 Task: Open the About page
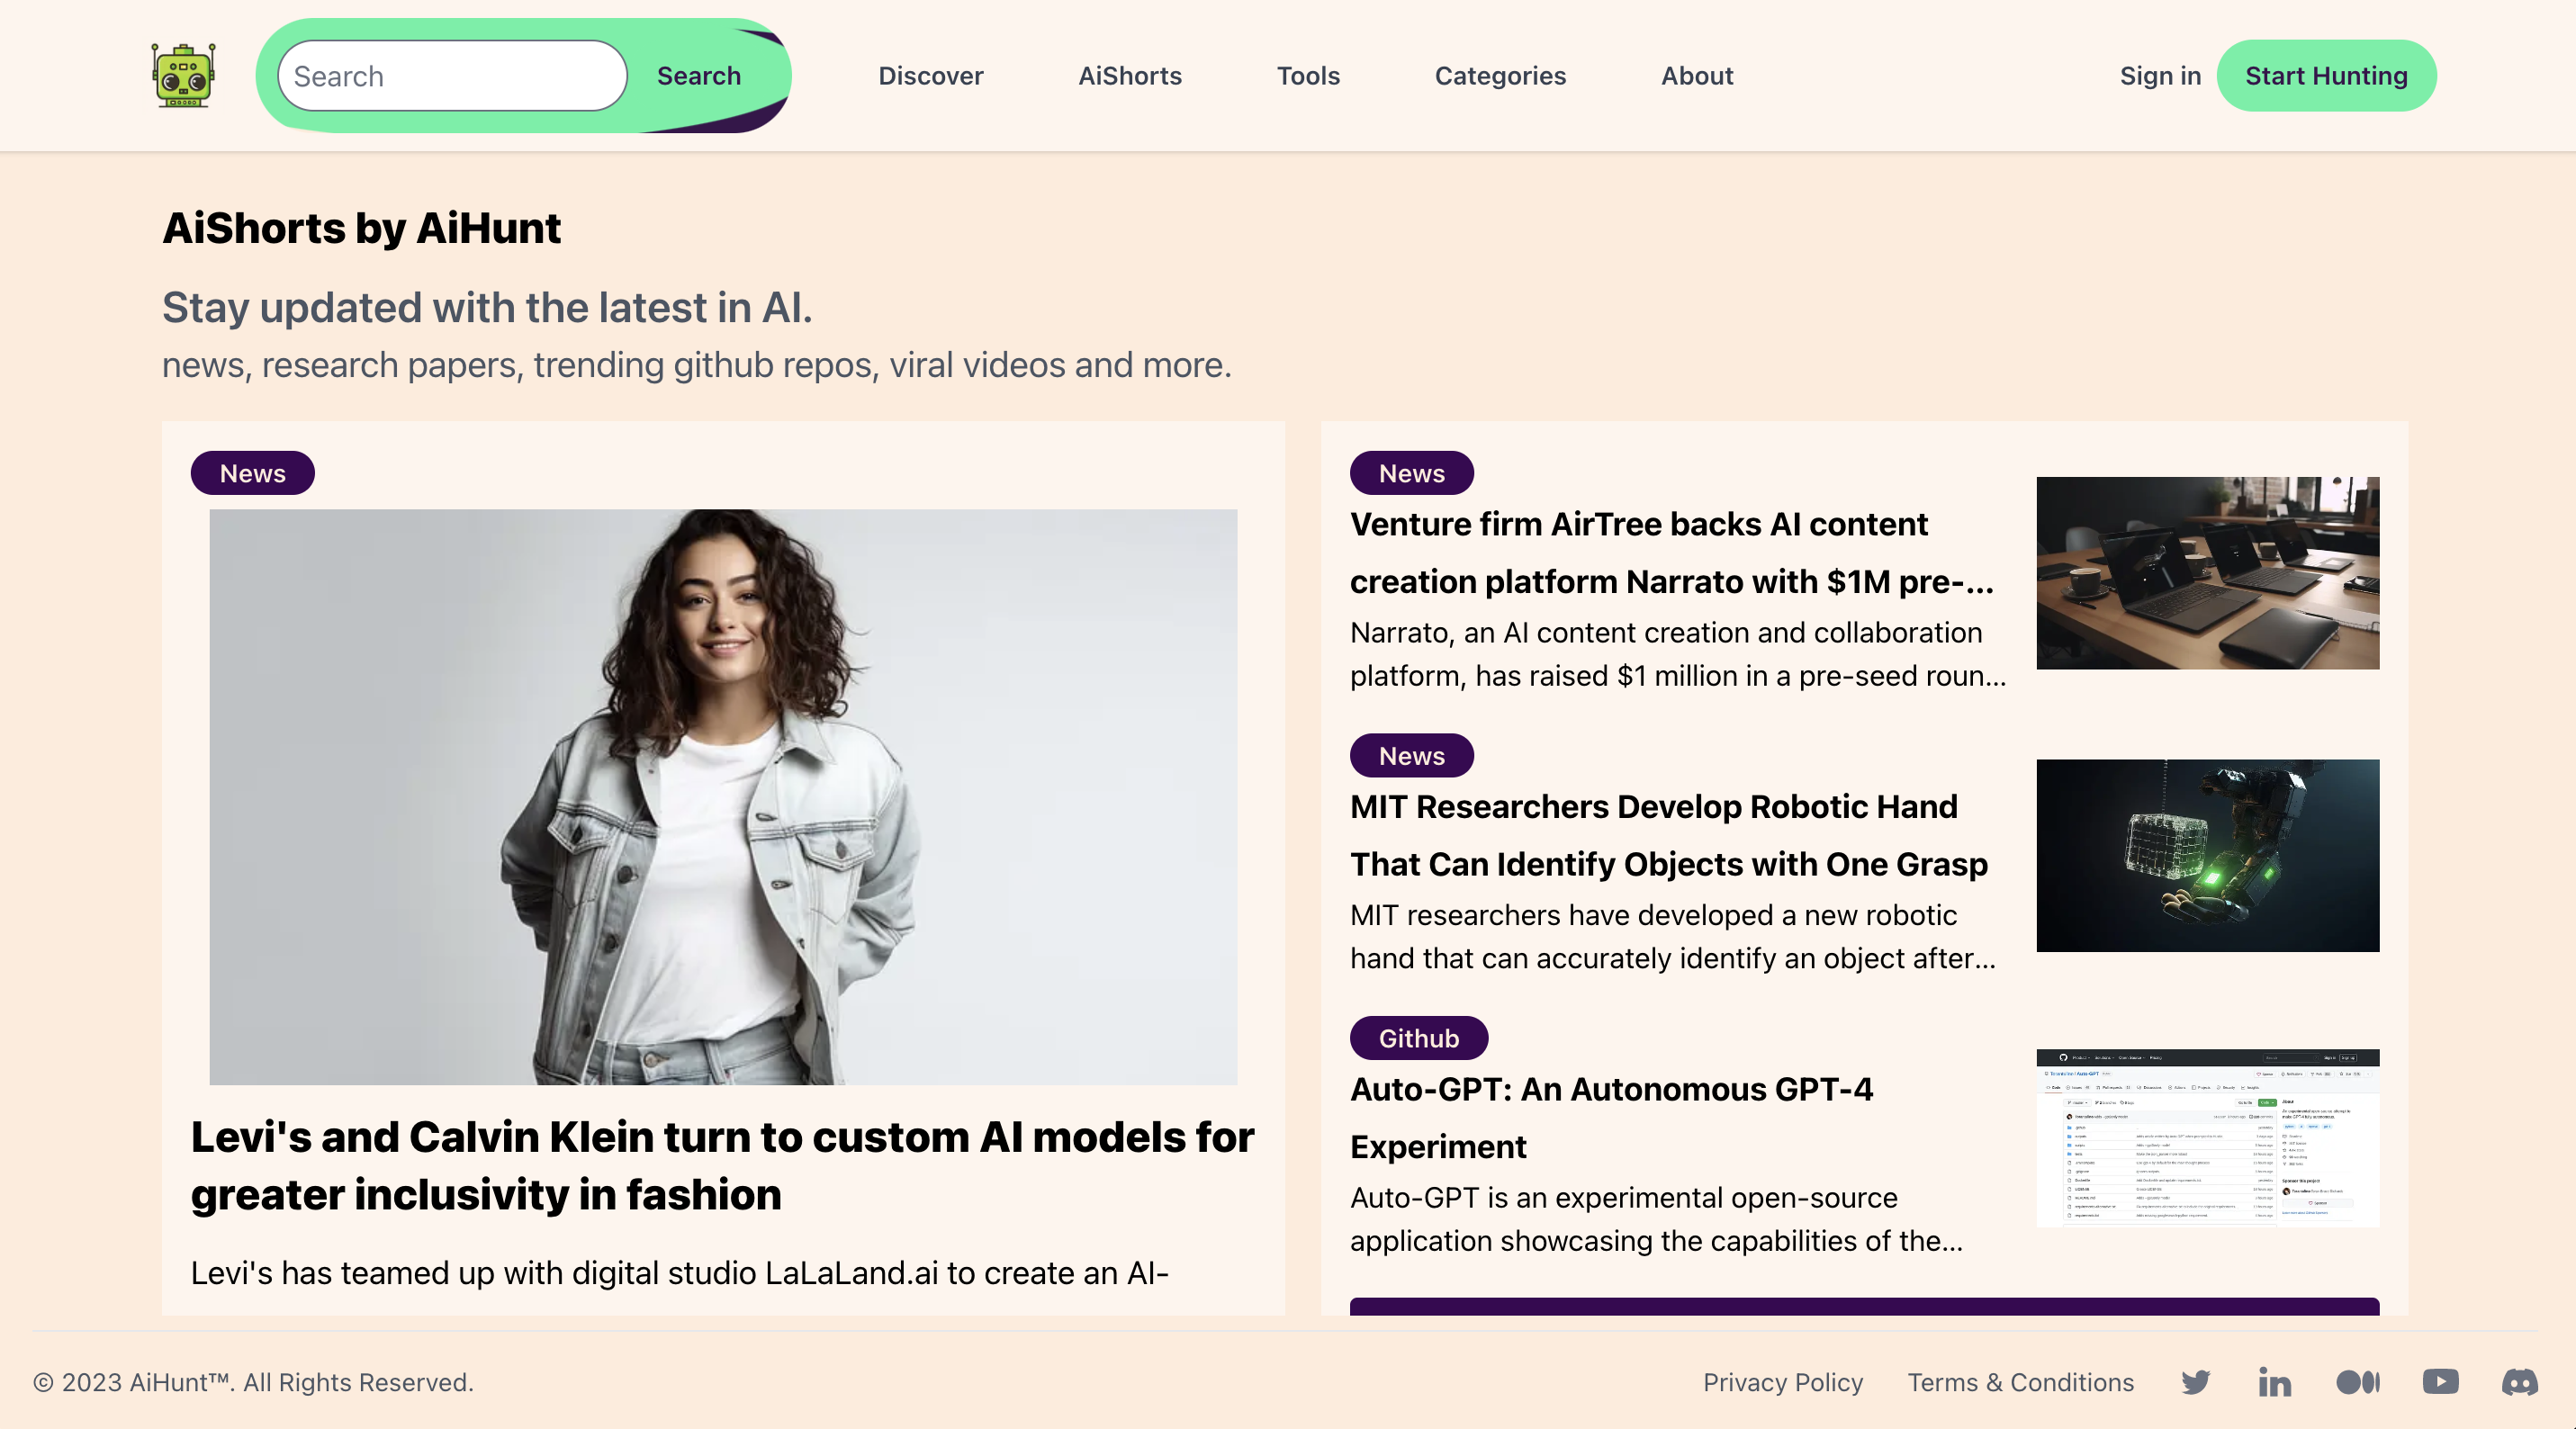tap(1696, 75)
